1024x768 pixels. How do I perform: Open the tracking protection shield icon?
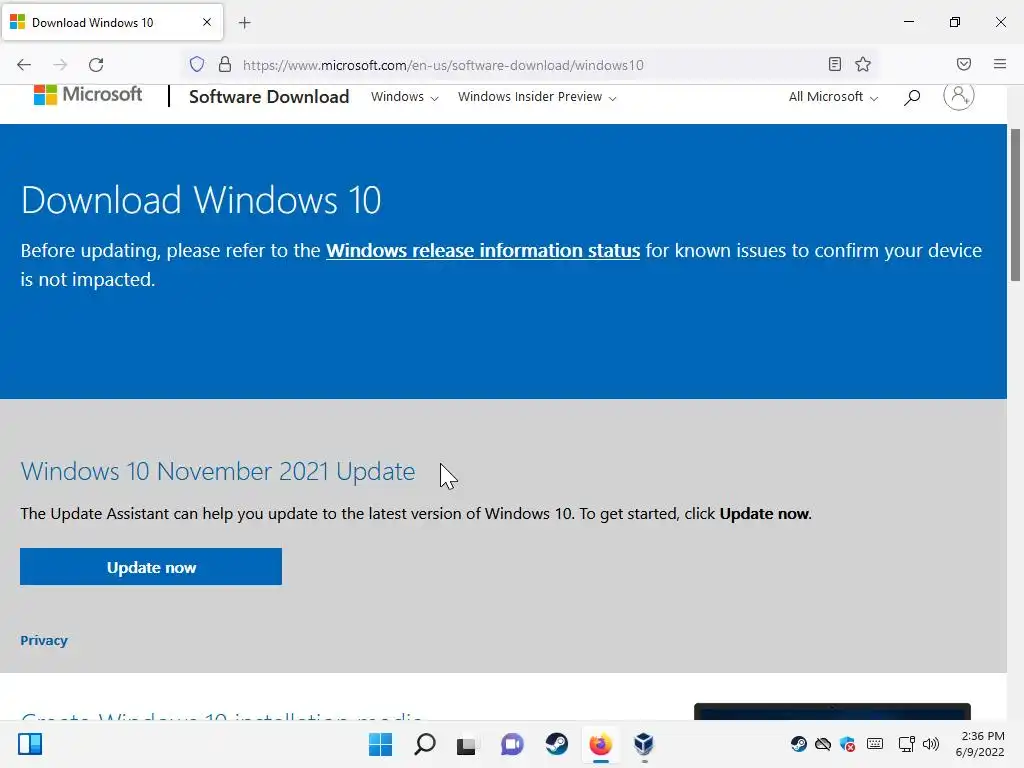pyautogui.click(x=197, y=64)
